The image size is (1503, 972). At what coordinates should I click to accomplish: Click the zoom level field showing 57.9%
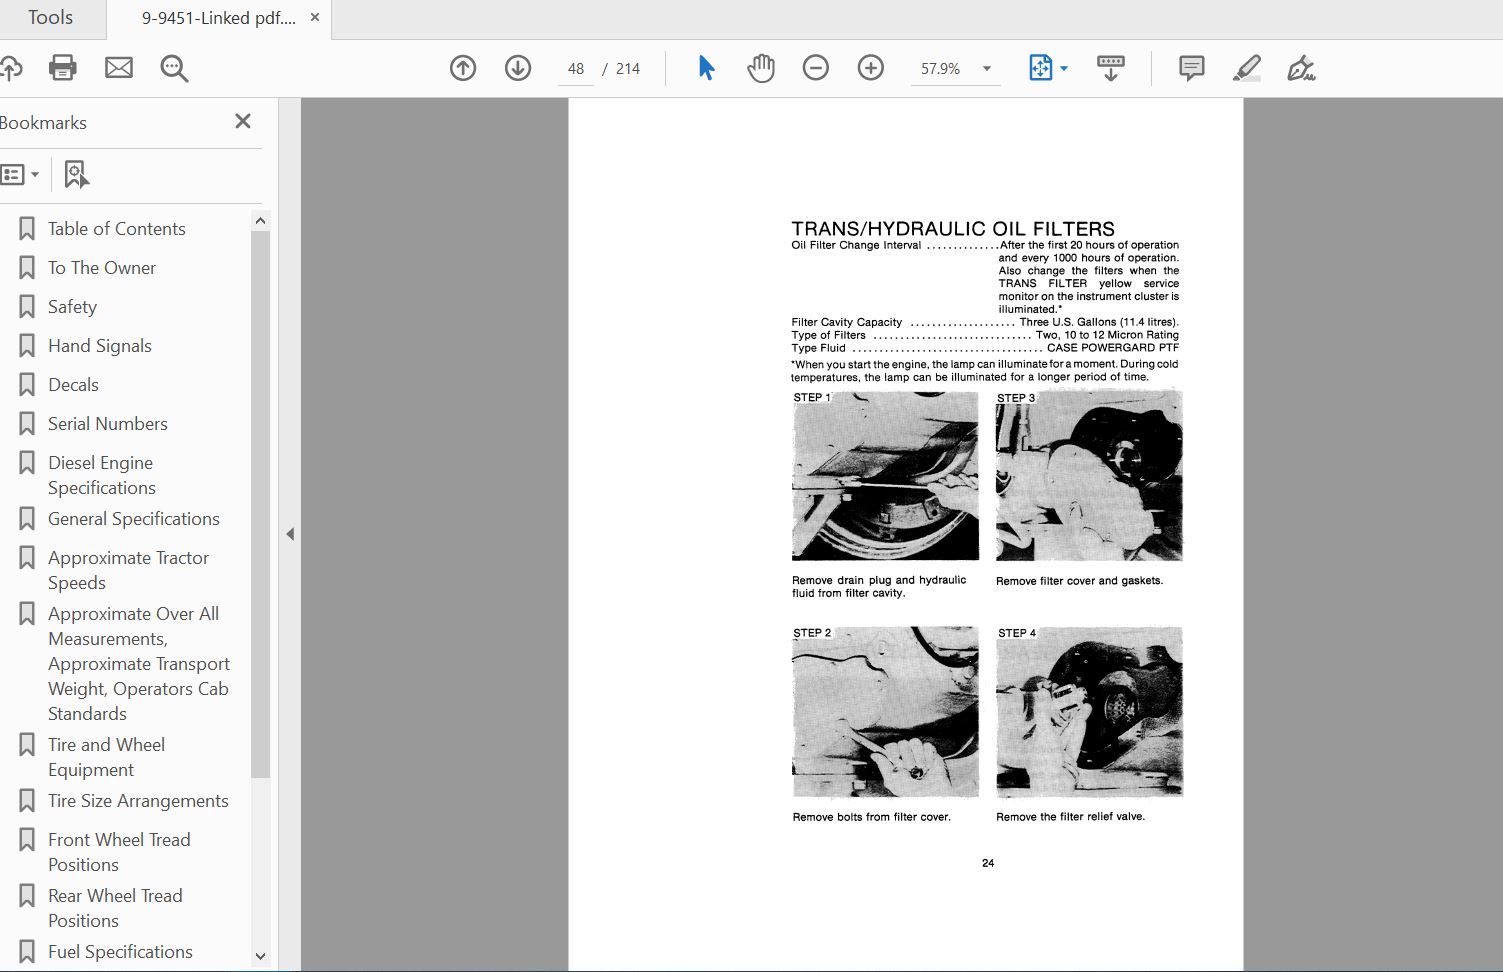pos(941,69)
